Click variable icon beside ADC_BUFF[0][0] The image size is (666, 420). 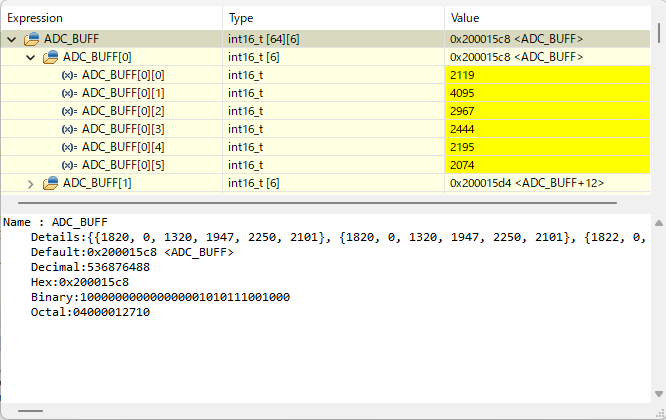coord(69,76)
